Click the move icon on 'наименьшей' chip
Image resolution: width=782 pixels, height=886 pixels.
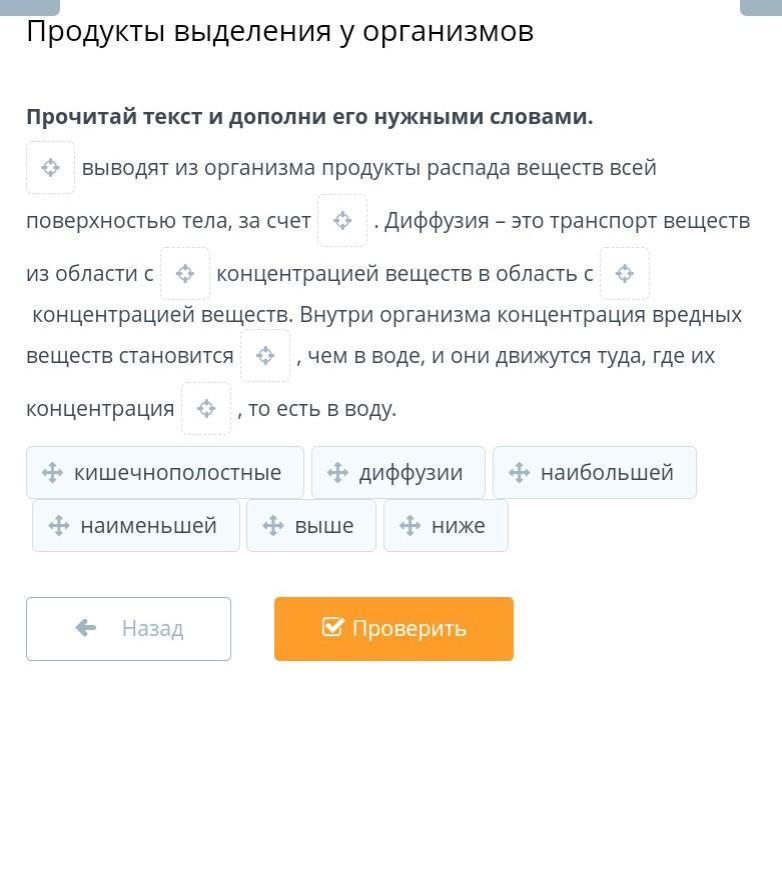59,525
